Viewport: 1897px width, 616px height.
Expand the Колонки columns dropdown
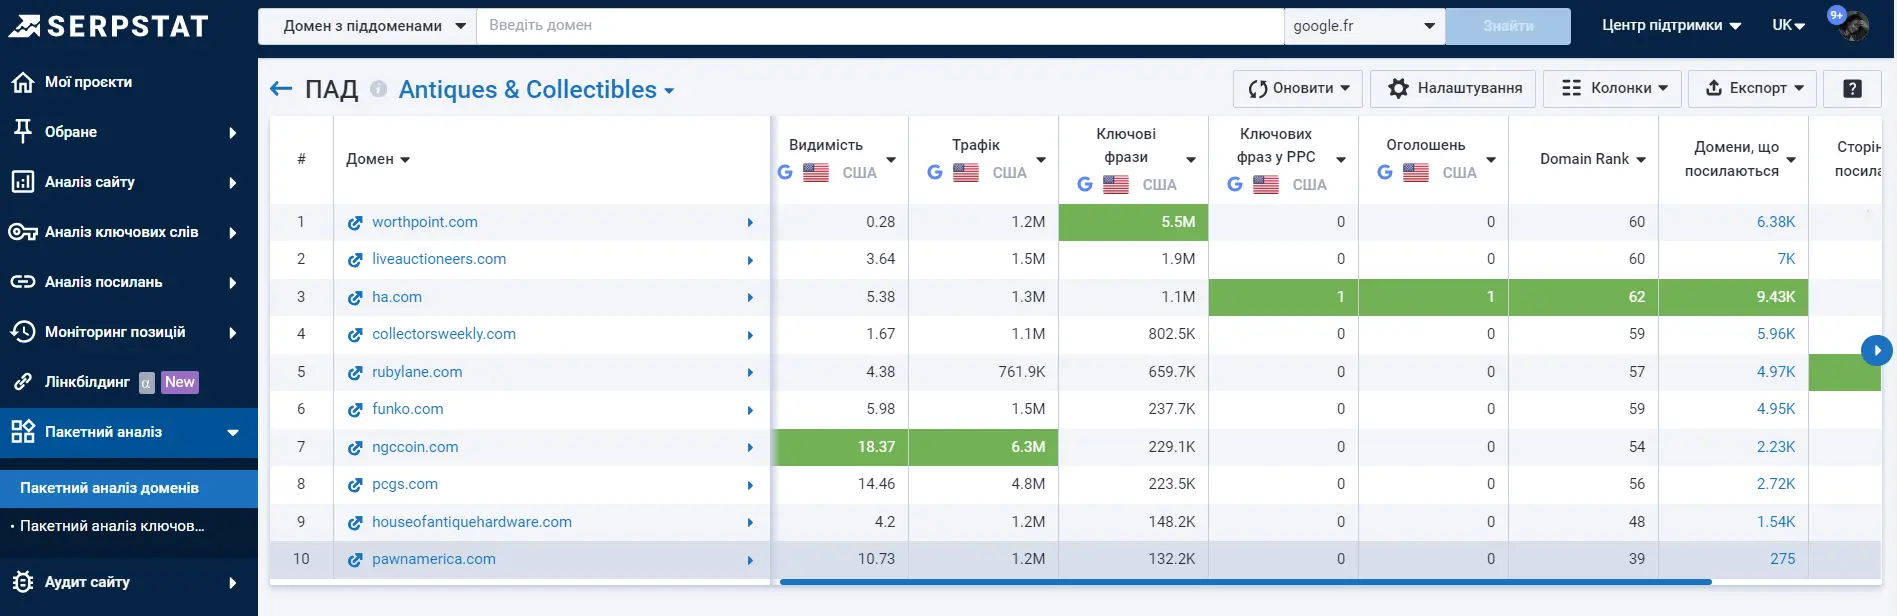tap(1614, 88)
